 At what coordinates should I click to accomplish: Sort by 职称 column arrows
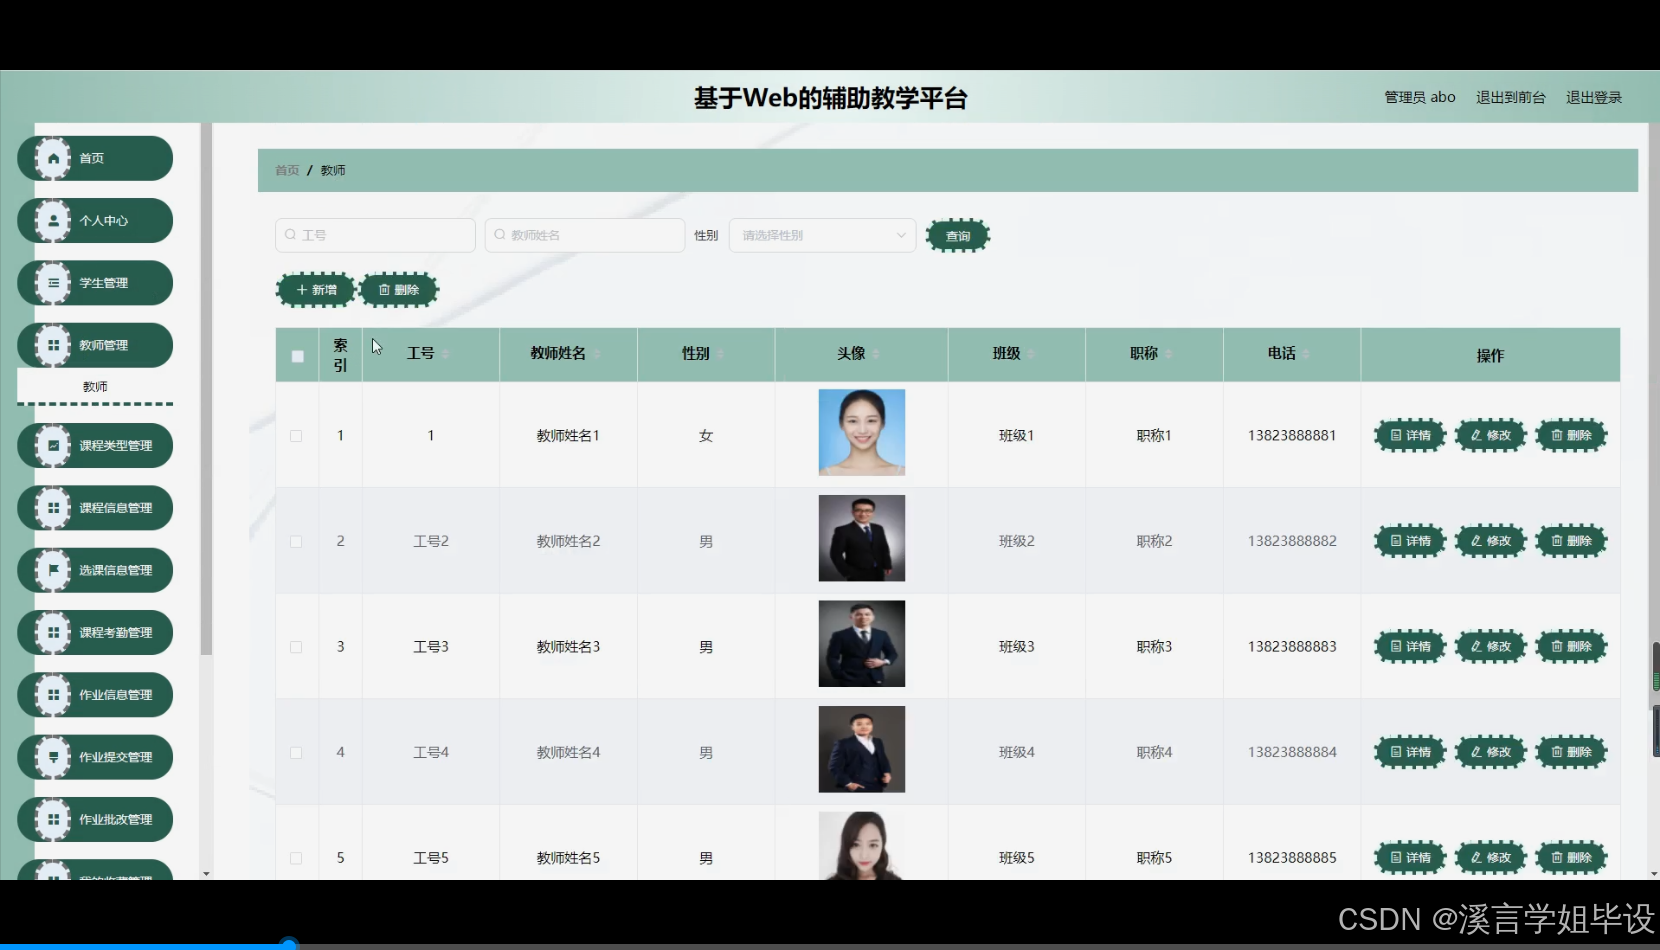coord(1168,354)
